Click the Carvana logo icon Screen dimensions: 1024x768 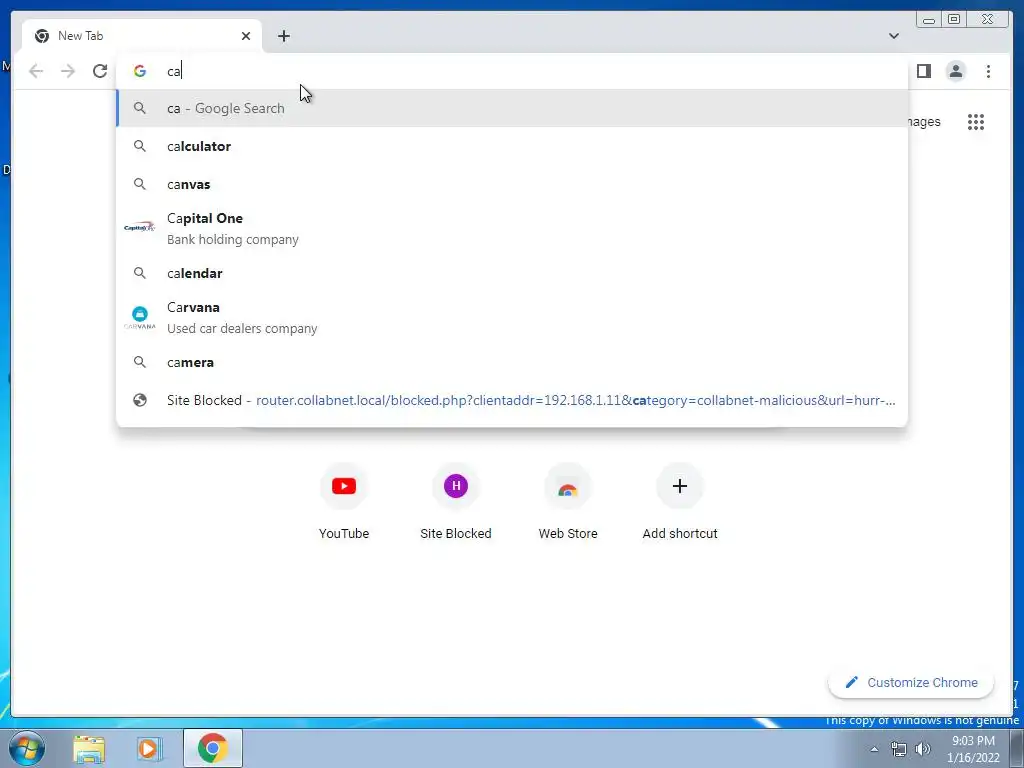point(140,317)
